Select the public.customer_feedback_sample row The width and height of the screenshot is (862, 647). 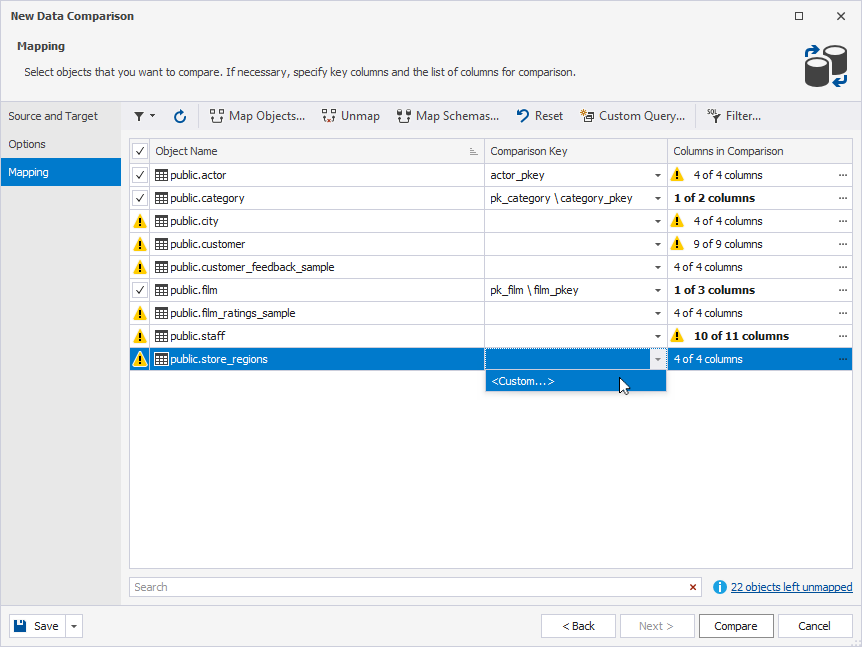(x=490, y=267)
